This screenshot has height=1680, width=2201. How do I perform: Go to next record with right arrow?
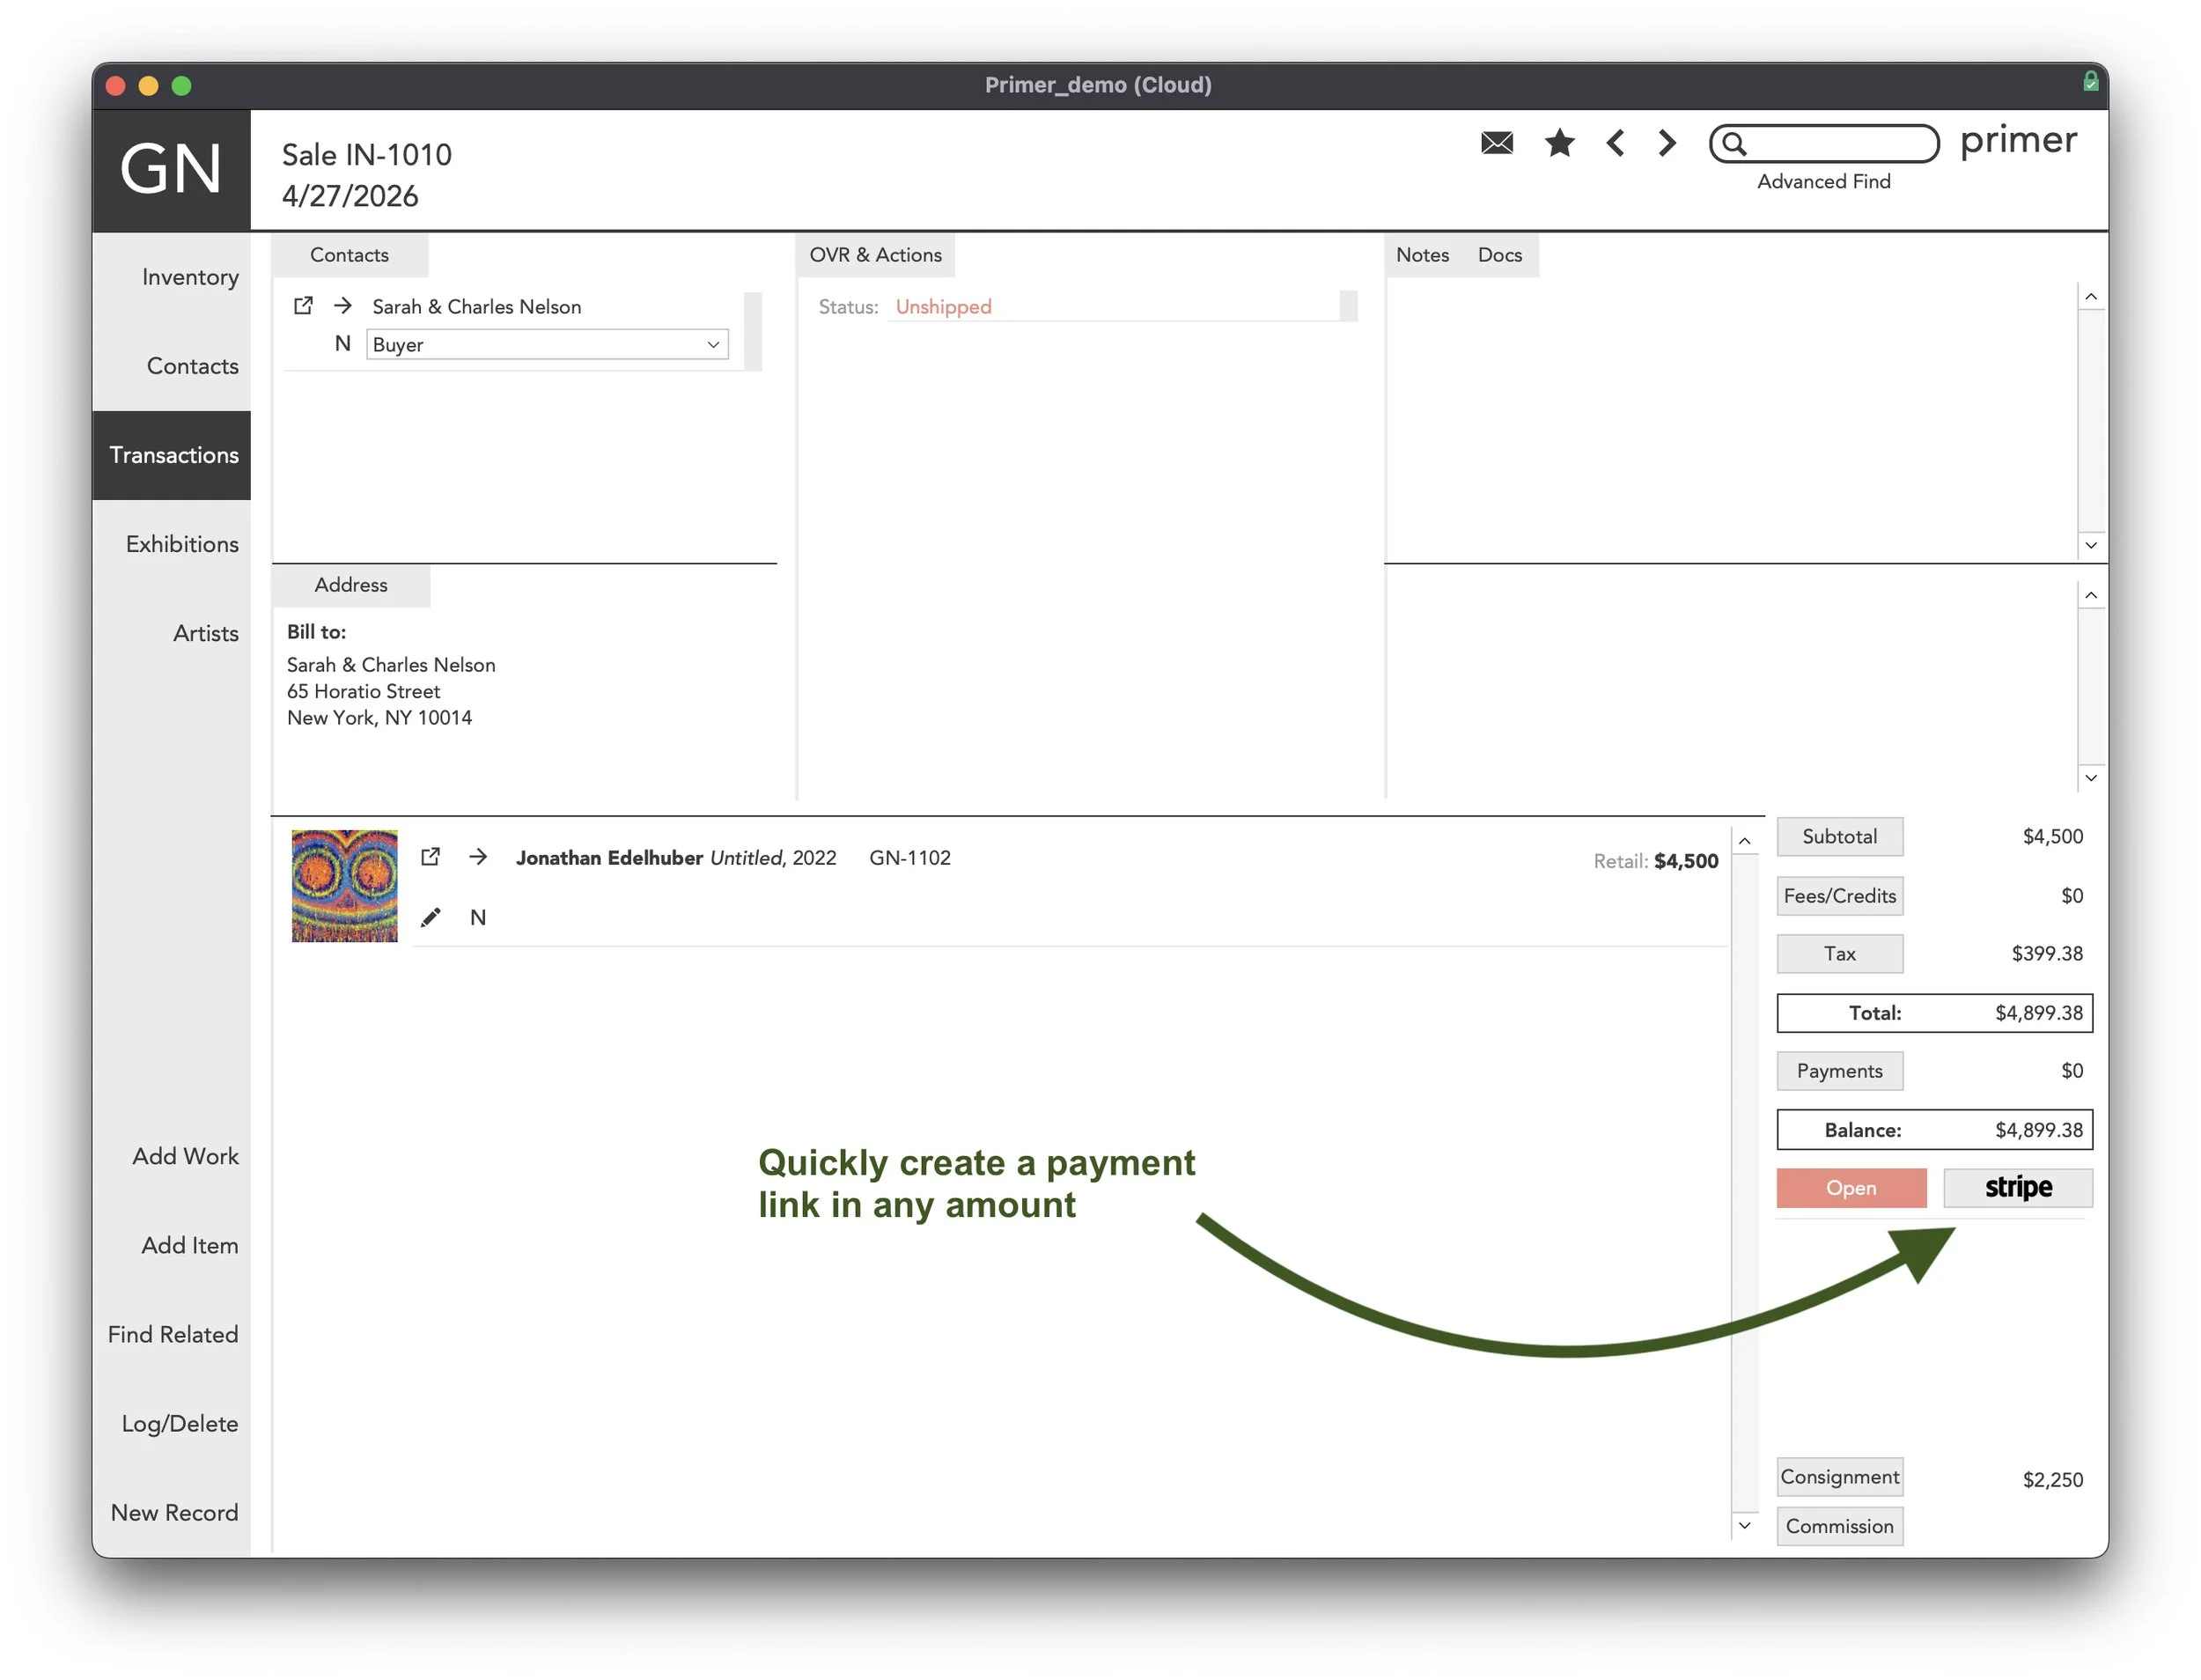1666,143
